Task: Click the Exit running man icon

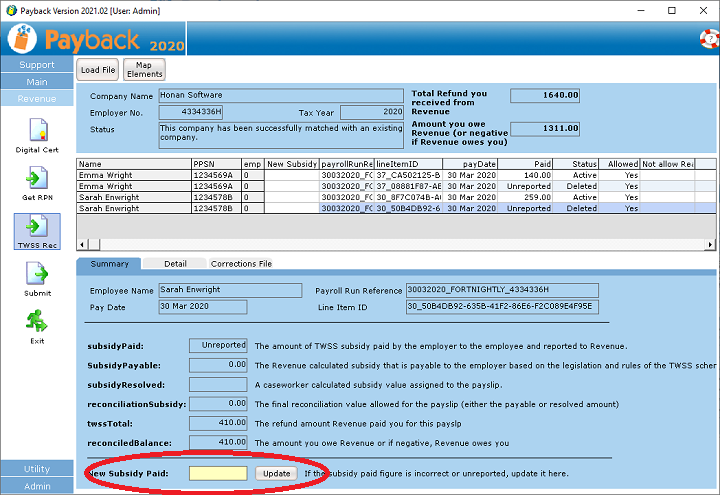Action: (x=37, y=322)
